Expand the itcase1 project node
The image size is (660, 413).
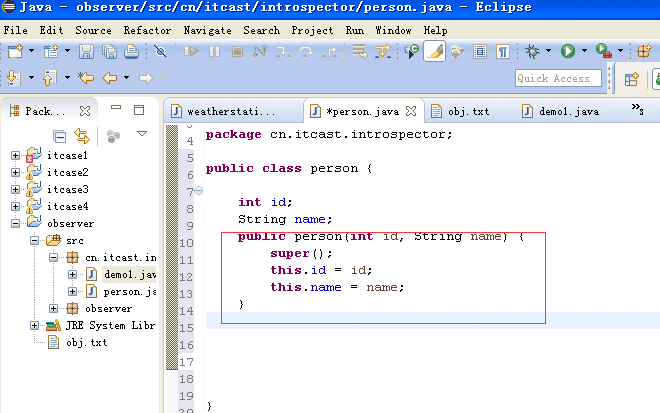click(15, 156)
